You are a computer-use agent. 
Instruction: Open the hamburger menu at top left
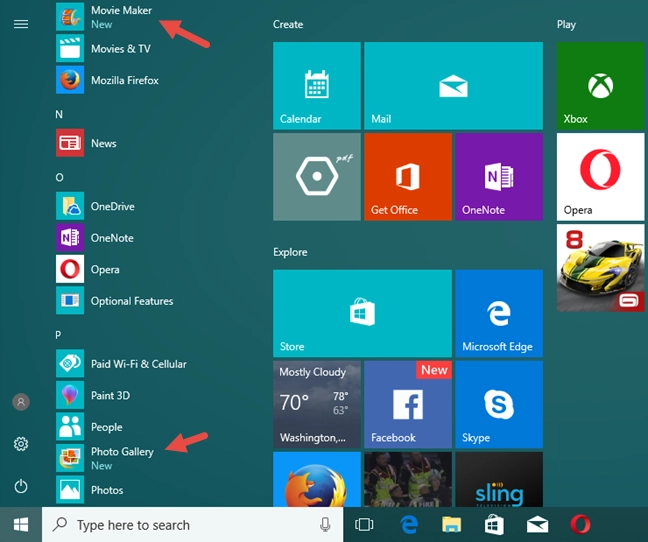[x=21, y=24]
